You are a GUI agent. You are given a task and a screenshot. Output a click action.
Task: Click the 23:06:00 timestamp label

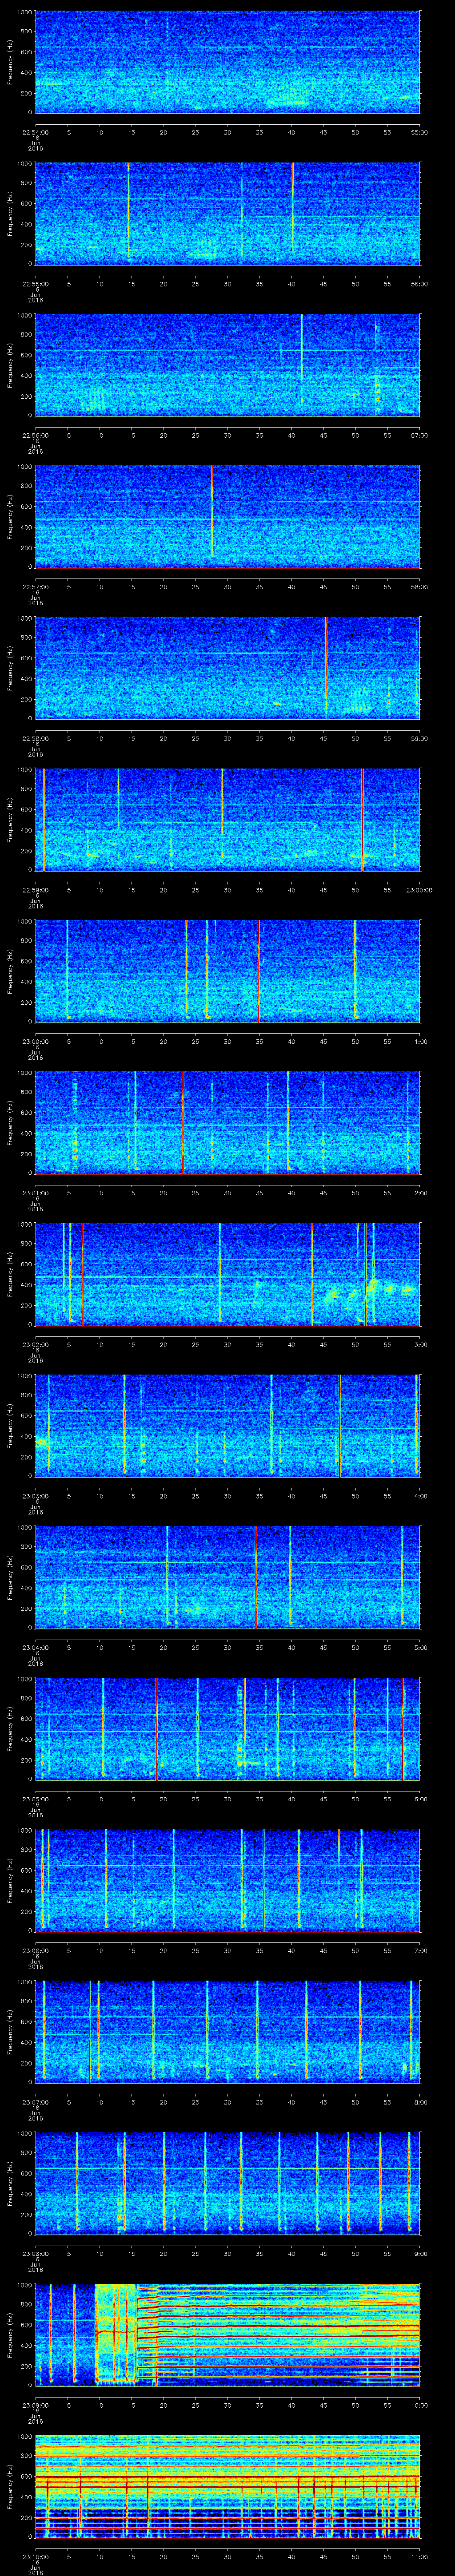coord(35,1950)
